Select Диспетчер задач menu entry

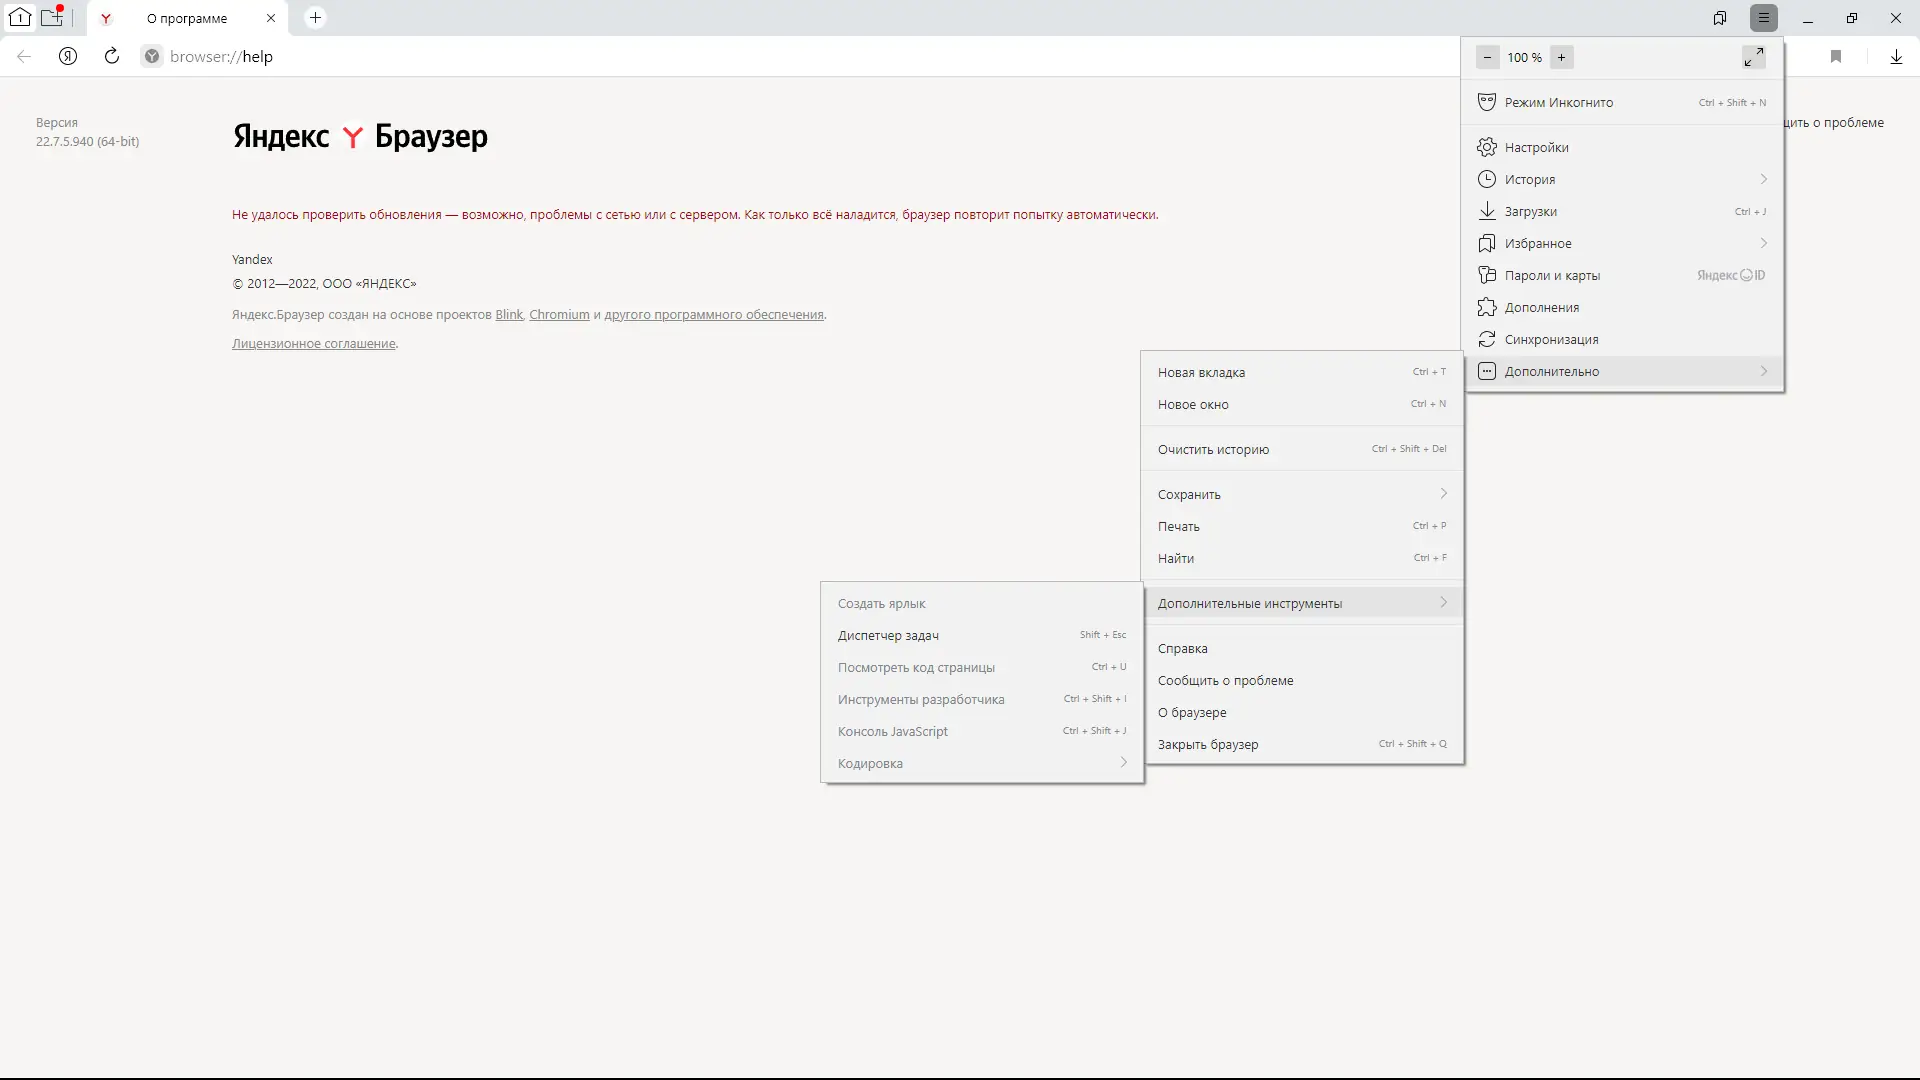[x=888, y=635]
